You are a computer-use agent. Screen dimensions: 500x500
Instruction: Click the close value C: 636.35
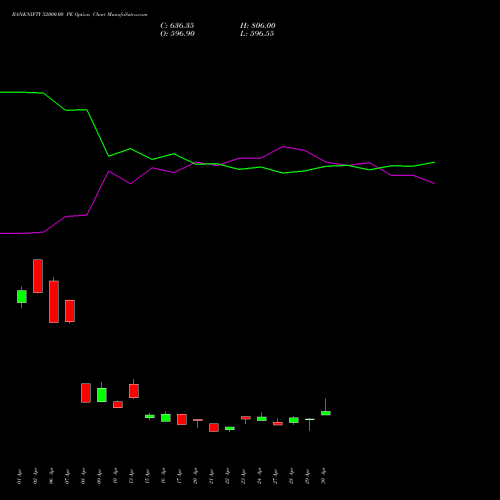177,26
